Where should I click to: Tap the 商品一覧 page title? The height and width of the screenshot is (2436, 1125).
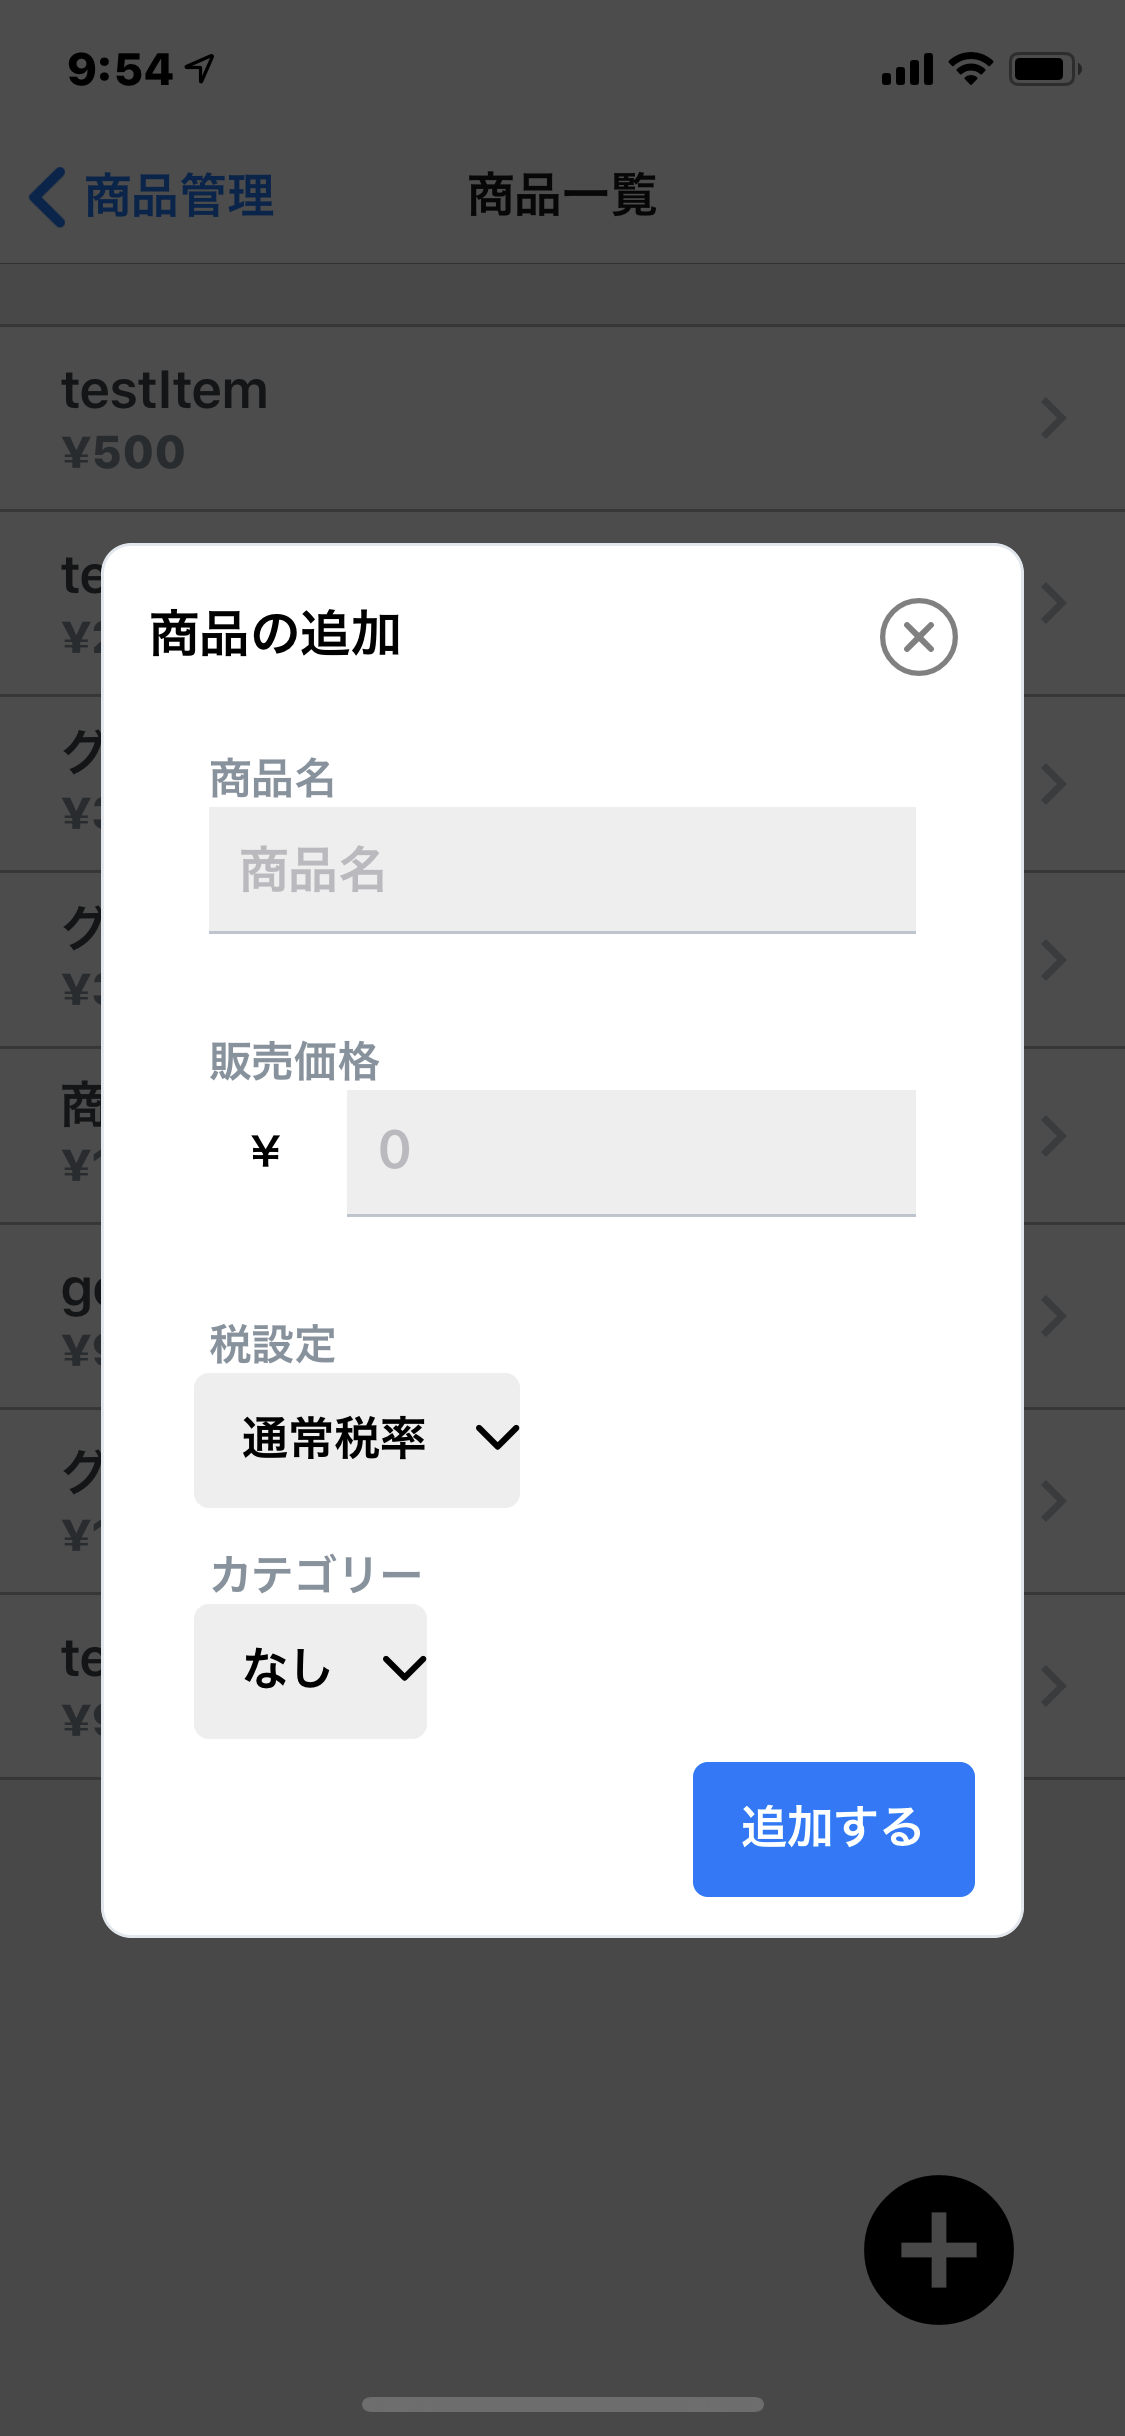coord(562,196)
